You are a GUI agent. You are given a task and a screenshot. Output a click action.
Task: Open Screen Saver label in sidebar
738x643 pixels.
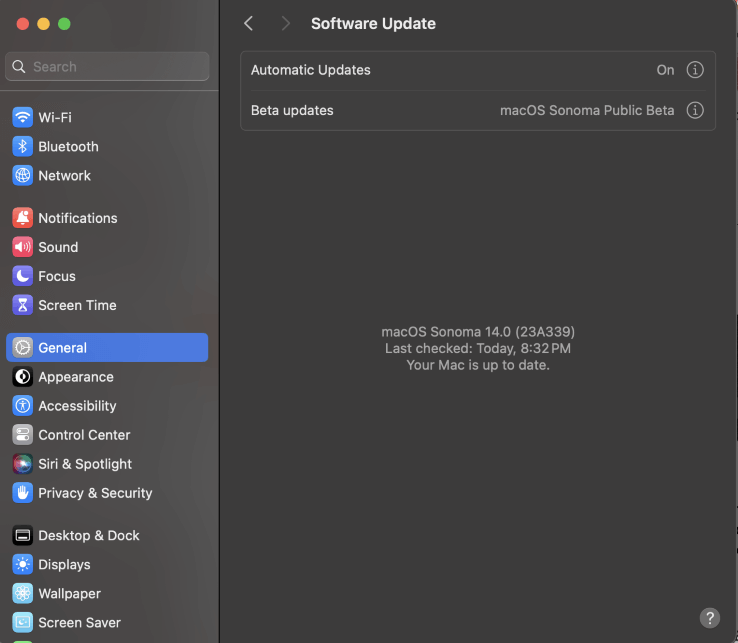click(x=80, y=623)
